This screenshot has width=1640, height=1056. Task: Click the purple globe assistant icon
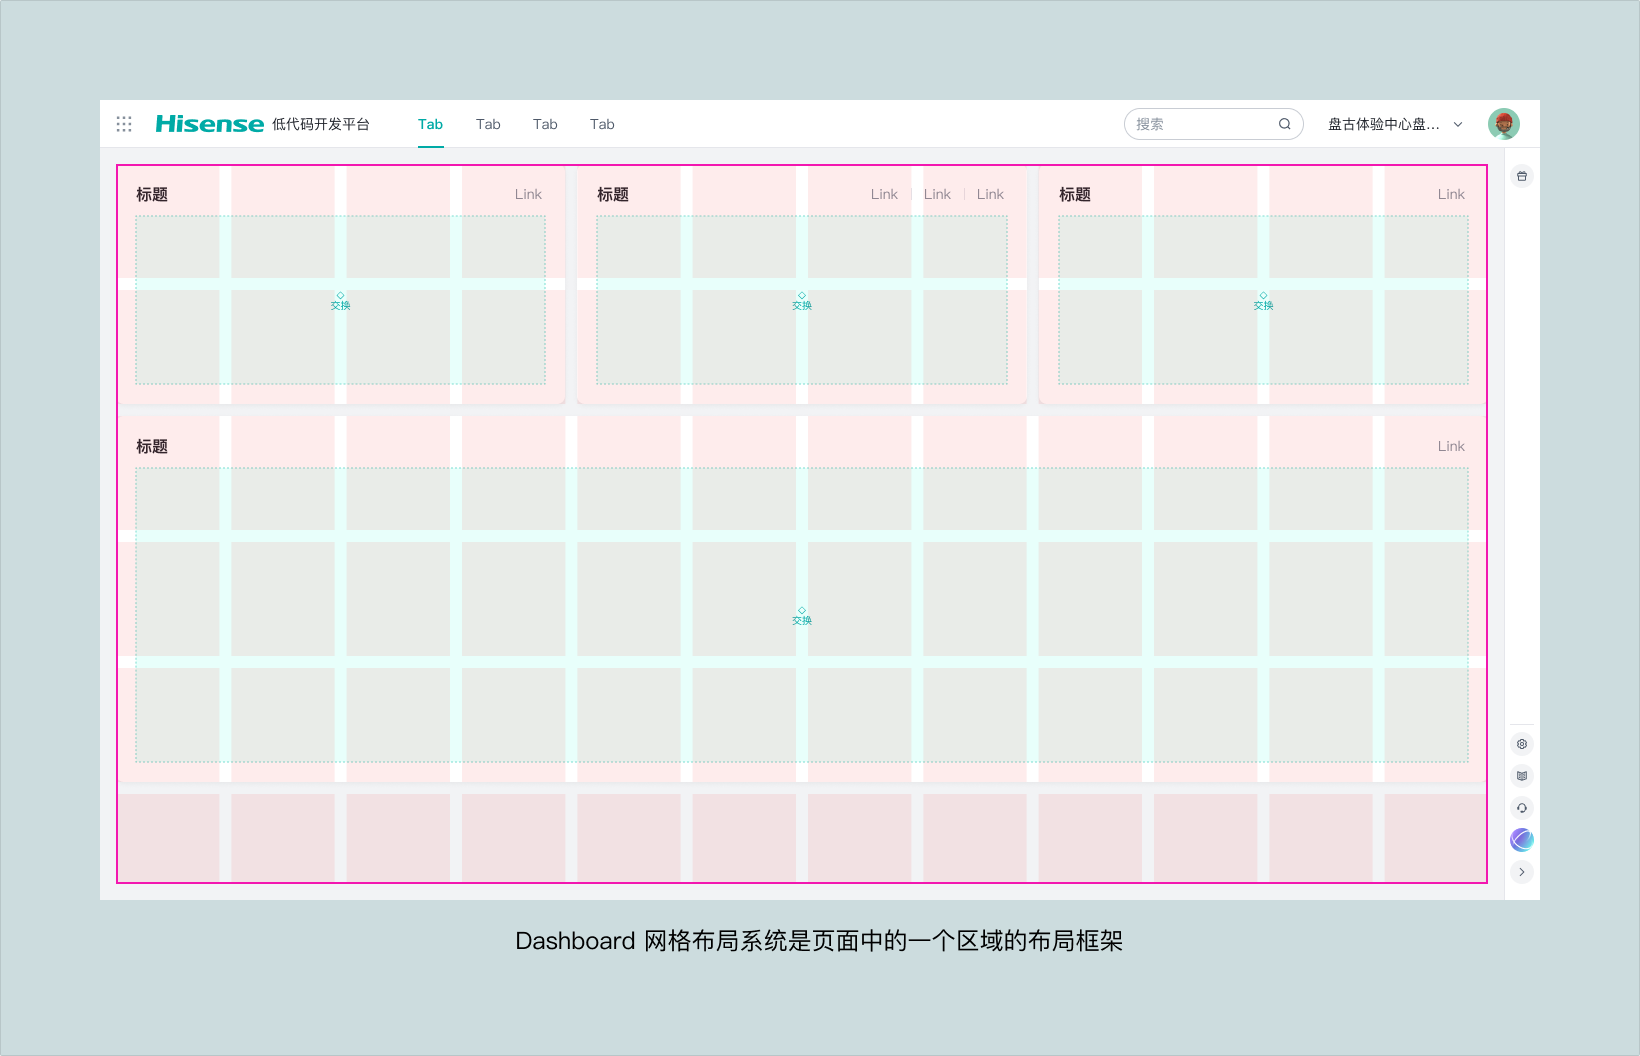coord(1522,840)
